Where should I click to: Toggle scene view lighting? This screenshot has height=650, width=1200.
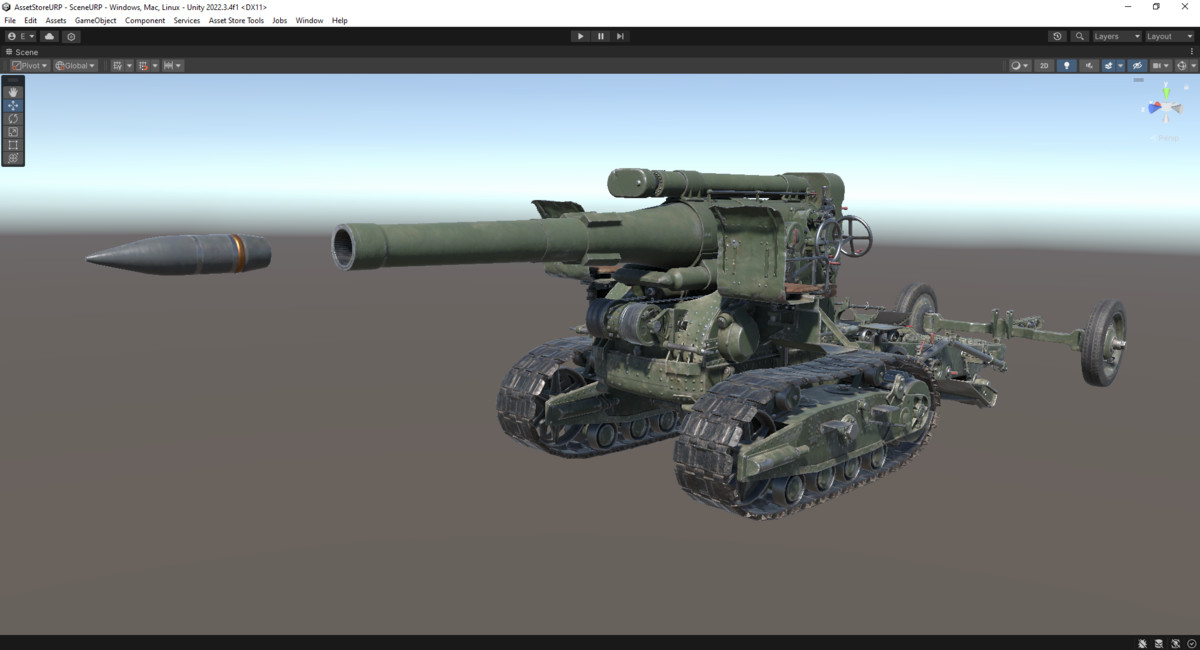tap(1066, 65)
